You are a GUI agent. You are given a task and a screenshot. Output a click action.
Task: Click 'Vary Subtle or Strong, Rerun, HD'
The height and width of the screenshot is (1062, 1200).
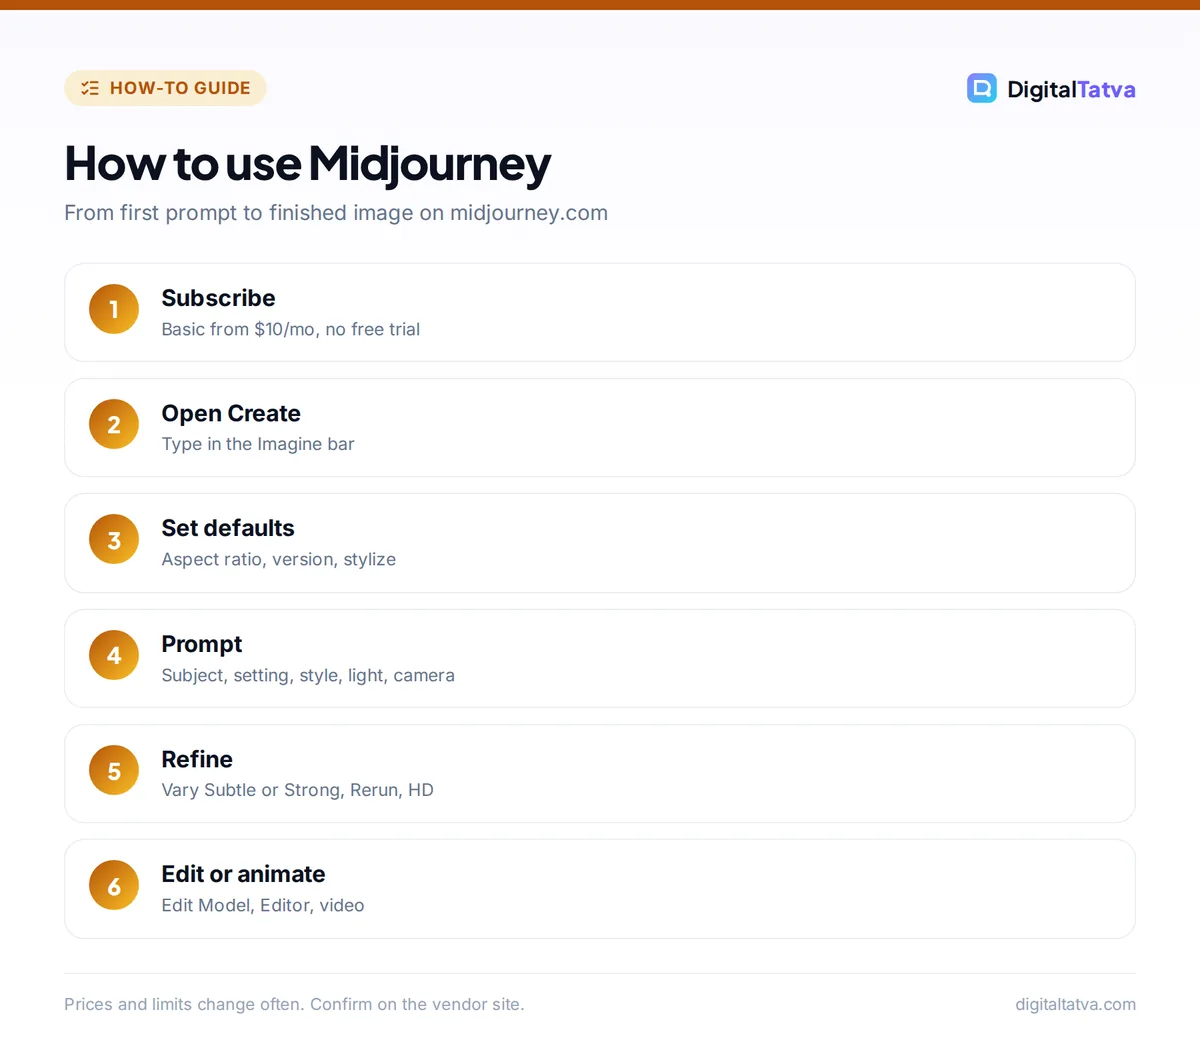pos(298,790)
